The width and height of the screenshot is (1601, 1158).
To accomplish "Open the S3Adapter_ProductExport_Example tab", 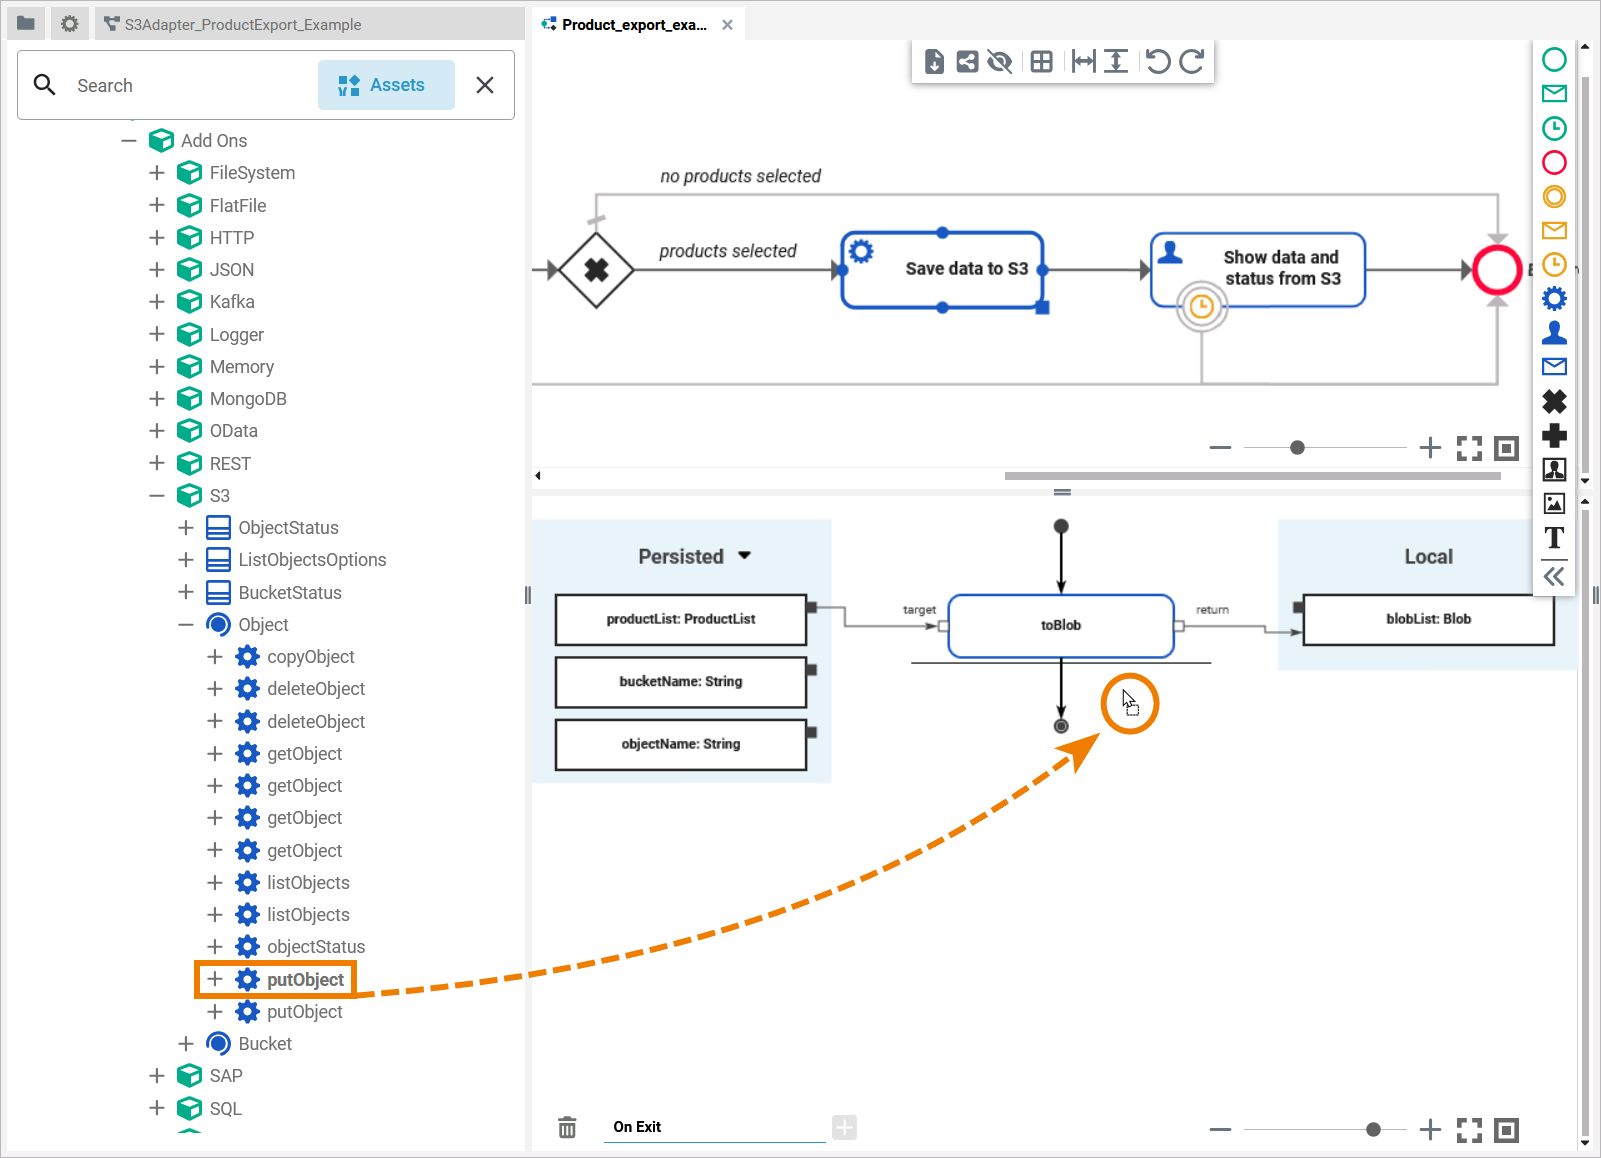I will [x=242, y=25].
